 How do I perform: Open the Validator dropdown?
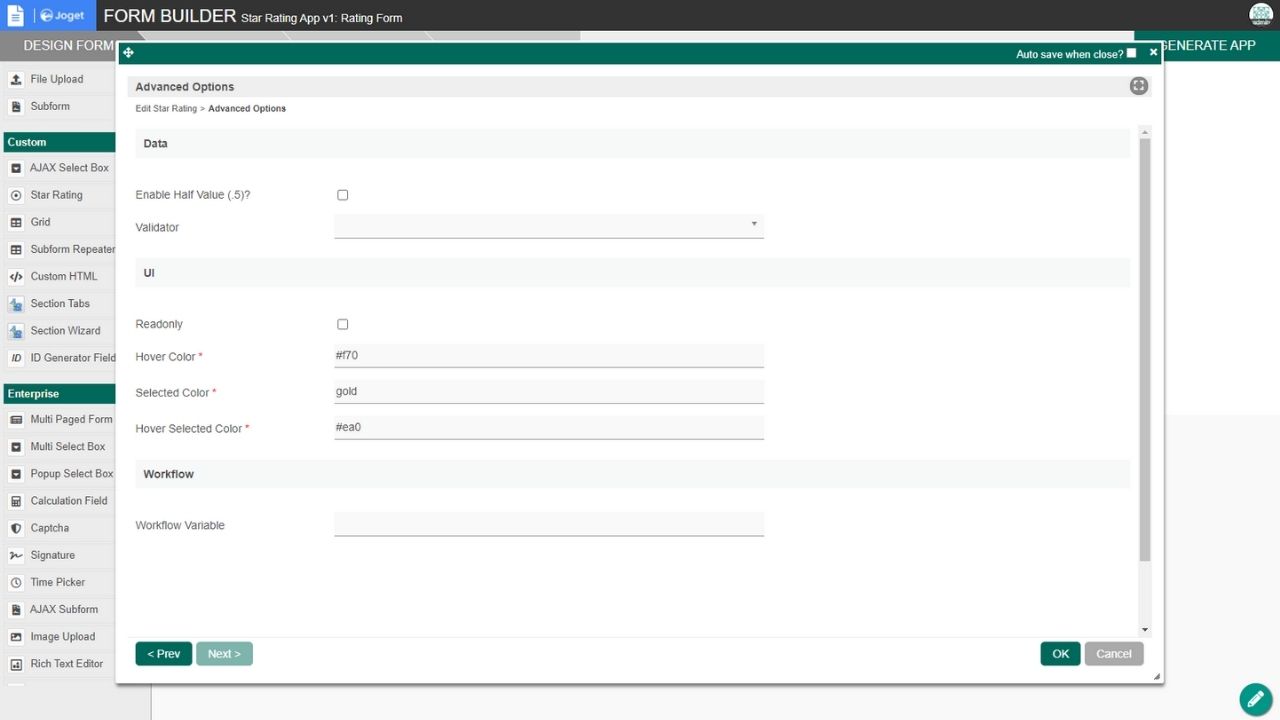tap(548, 227)
